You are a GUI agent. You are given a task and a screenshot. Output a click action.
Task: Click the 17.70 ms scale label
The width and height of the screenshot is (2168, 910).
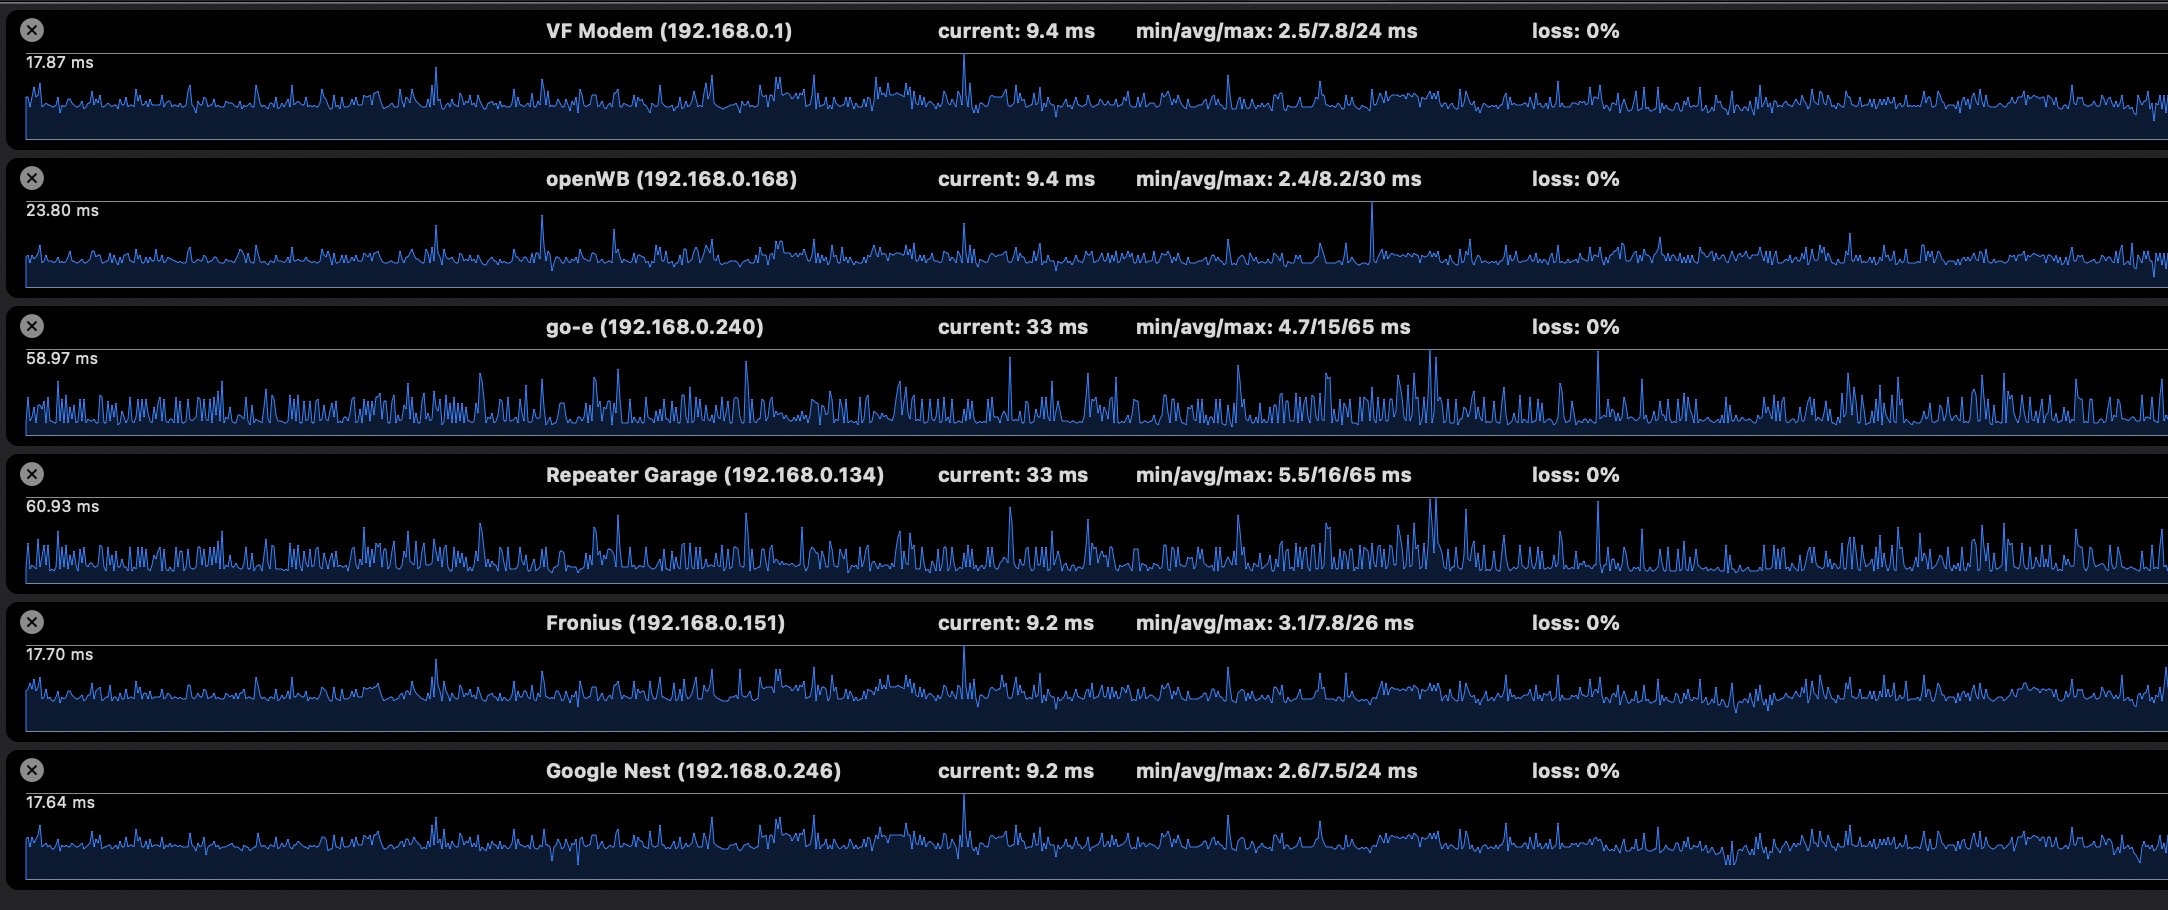(60, 654)
